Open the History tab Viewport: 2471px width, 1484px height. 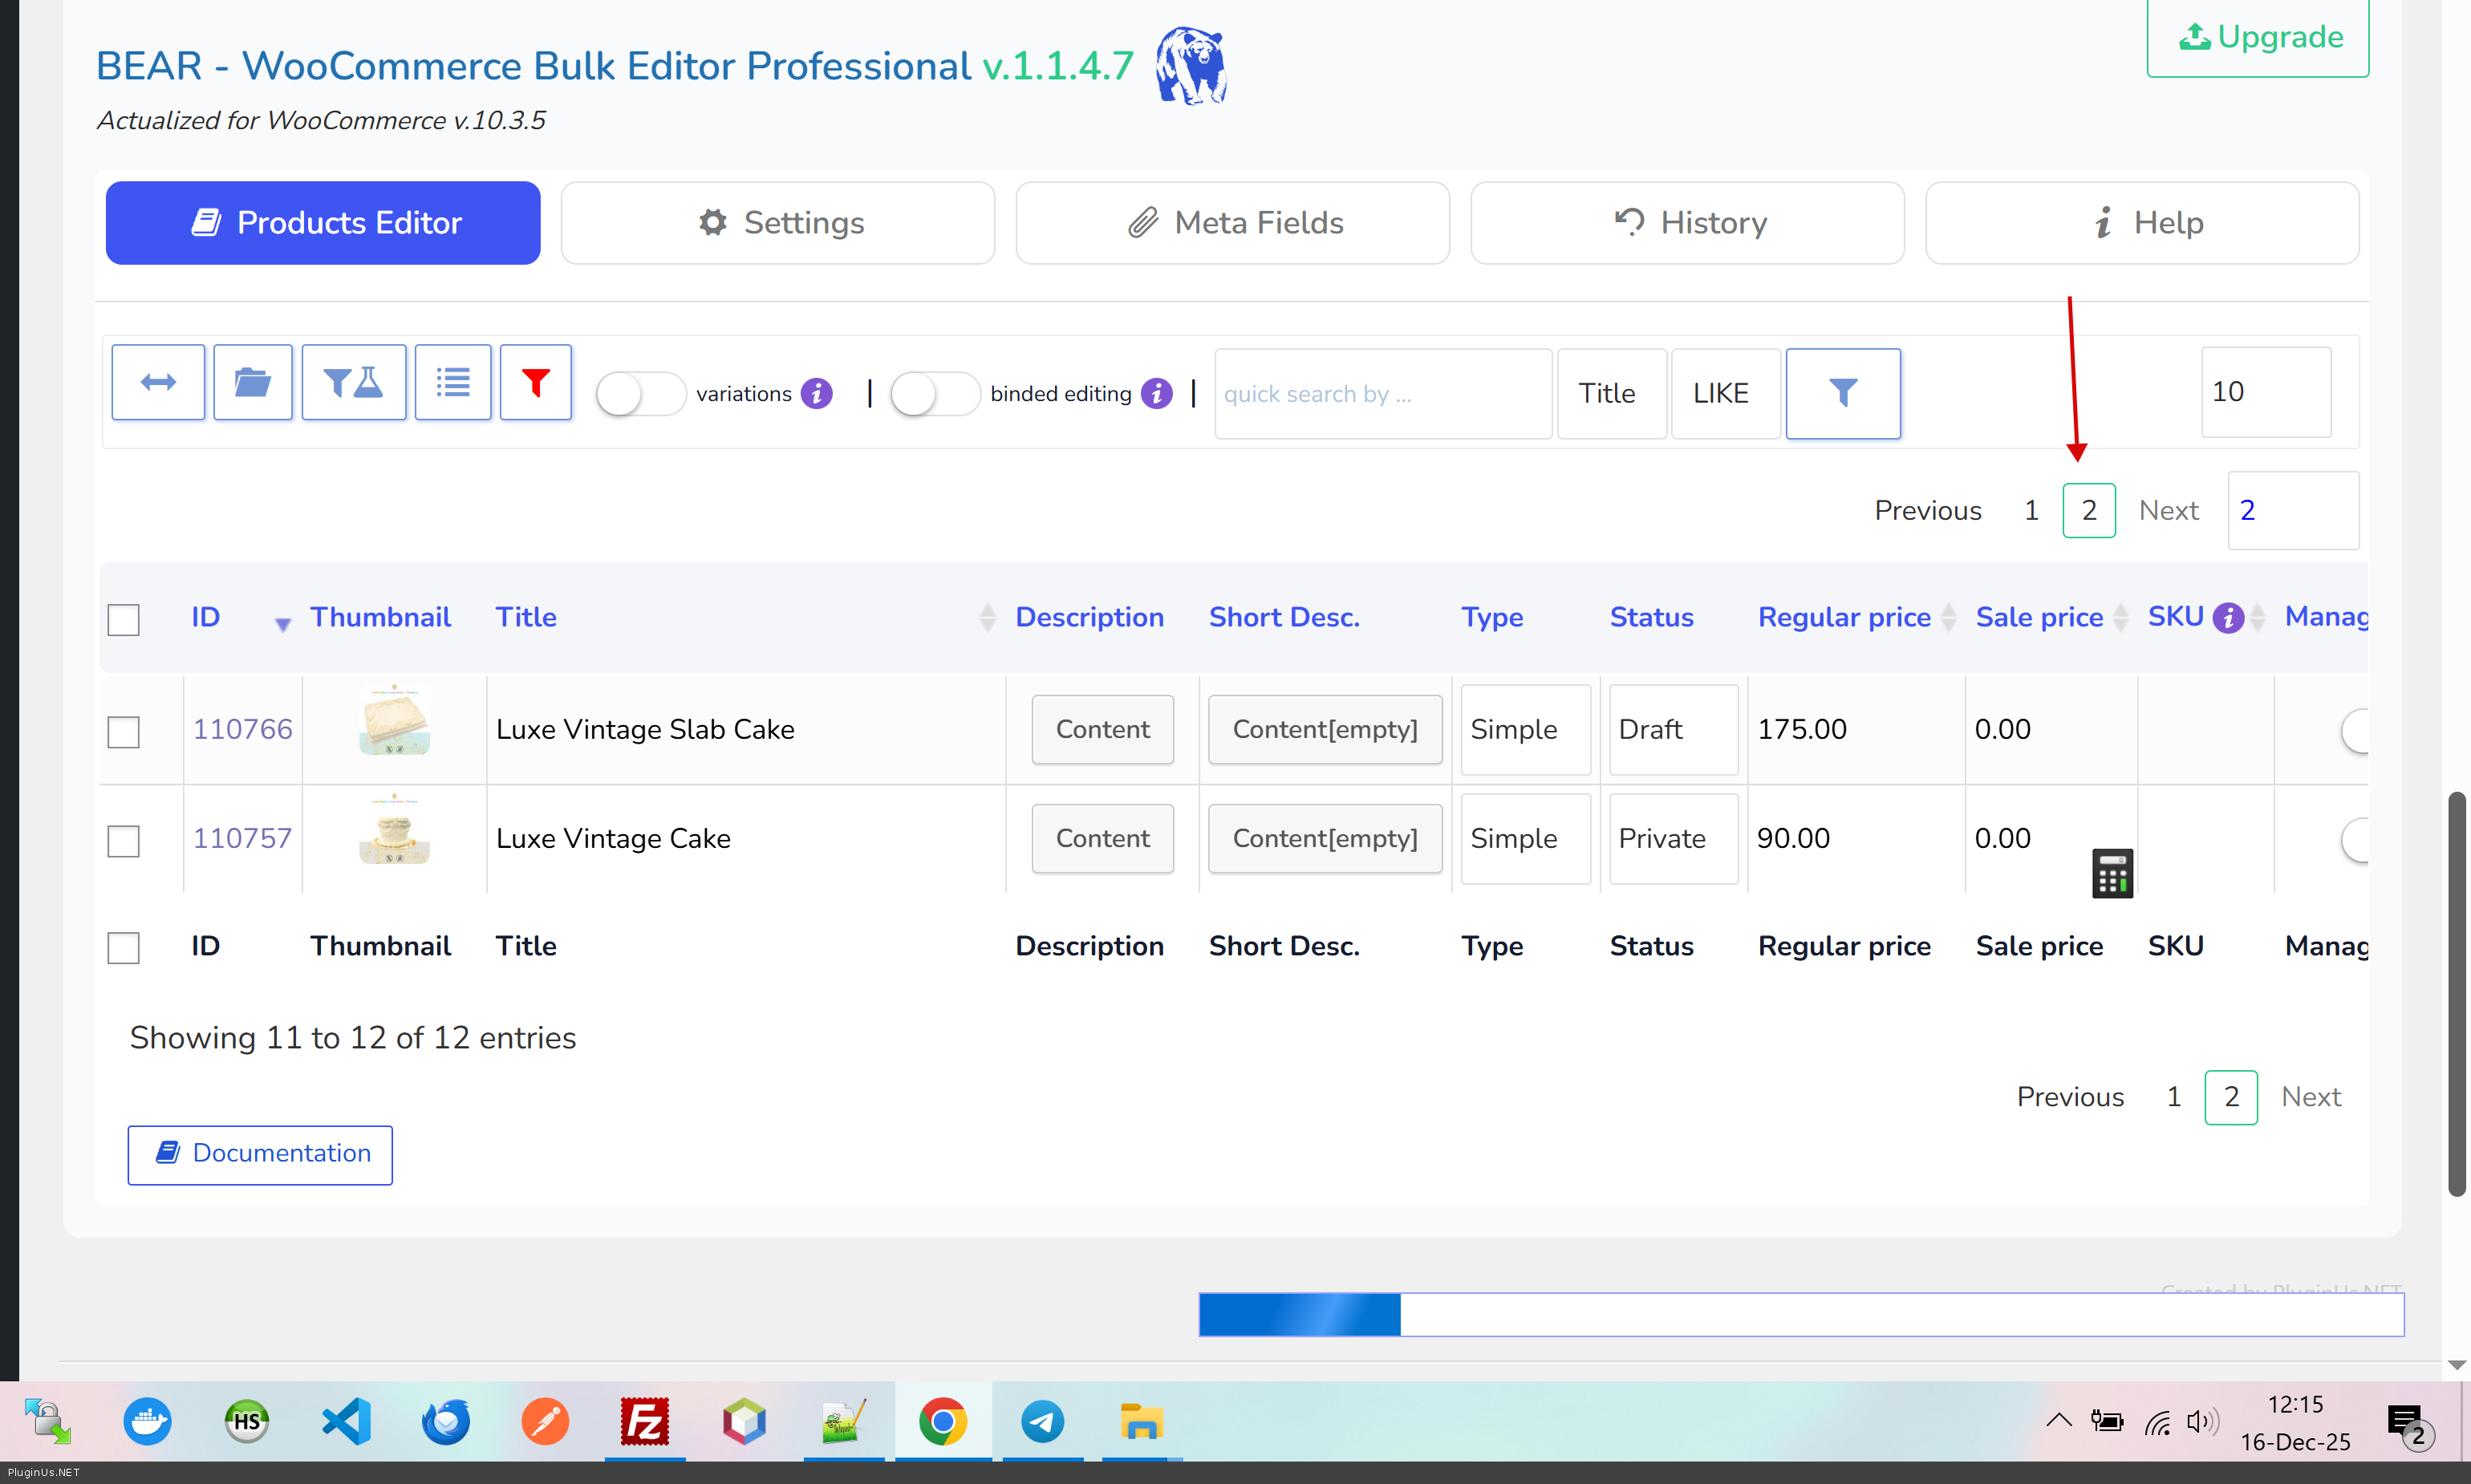click(x=1687, y=222)
